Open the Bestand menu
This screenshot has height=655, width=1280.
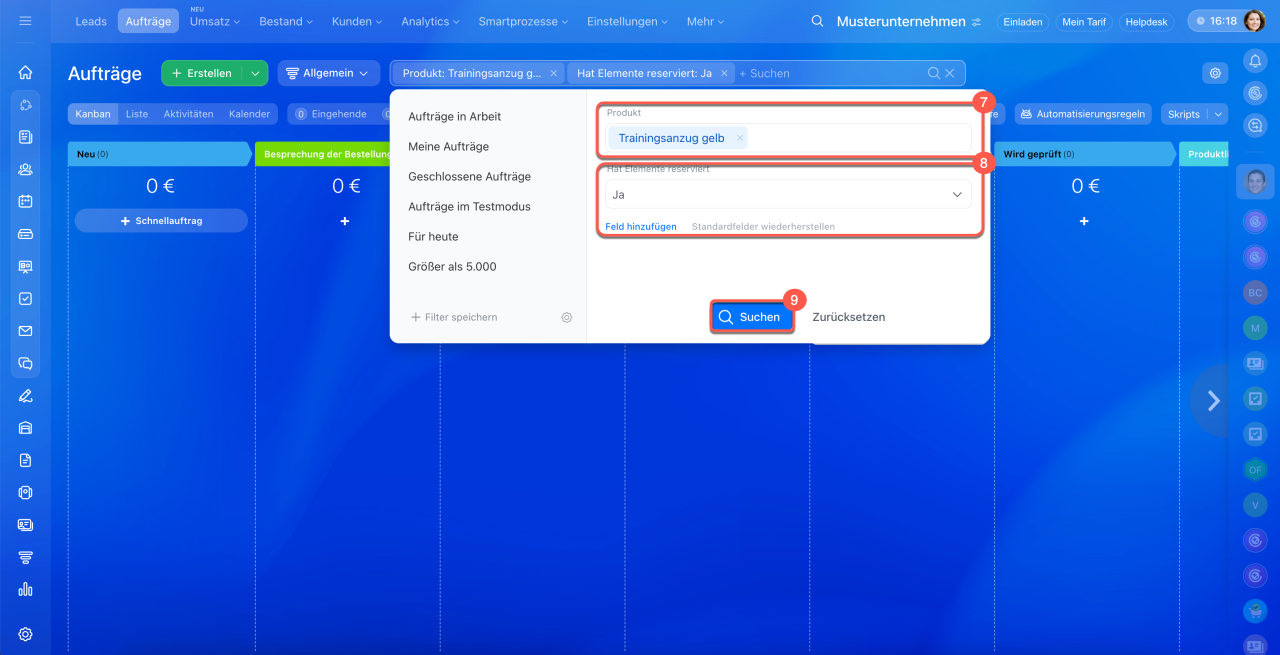pyautogui.click(x=285, y=21)
